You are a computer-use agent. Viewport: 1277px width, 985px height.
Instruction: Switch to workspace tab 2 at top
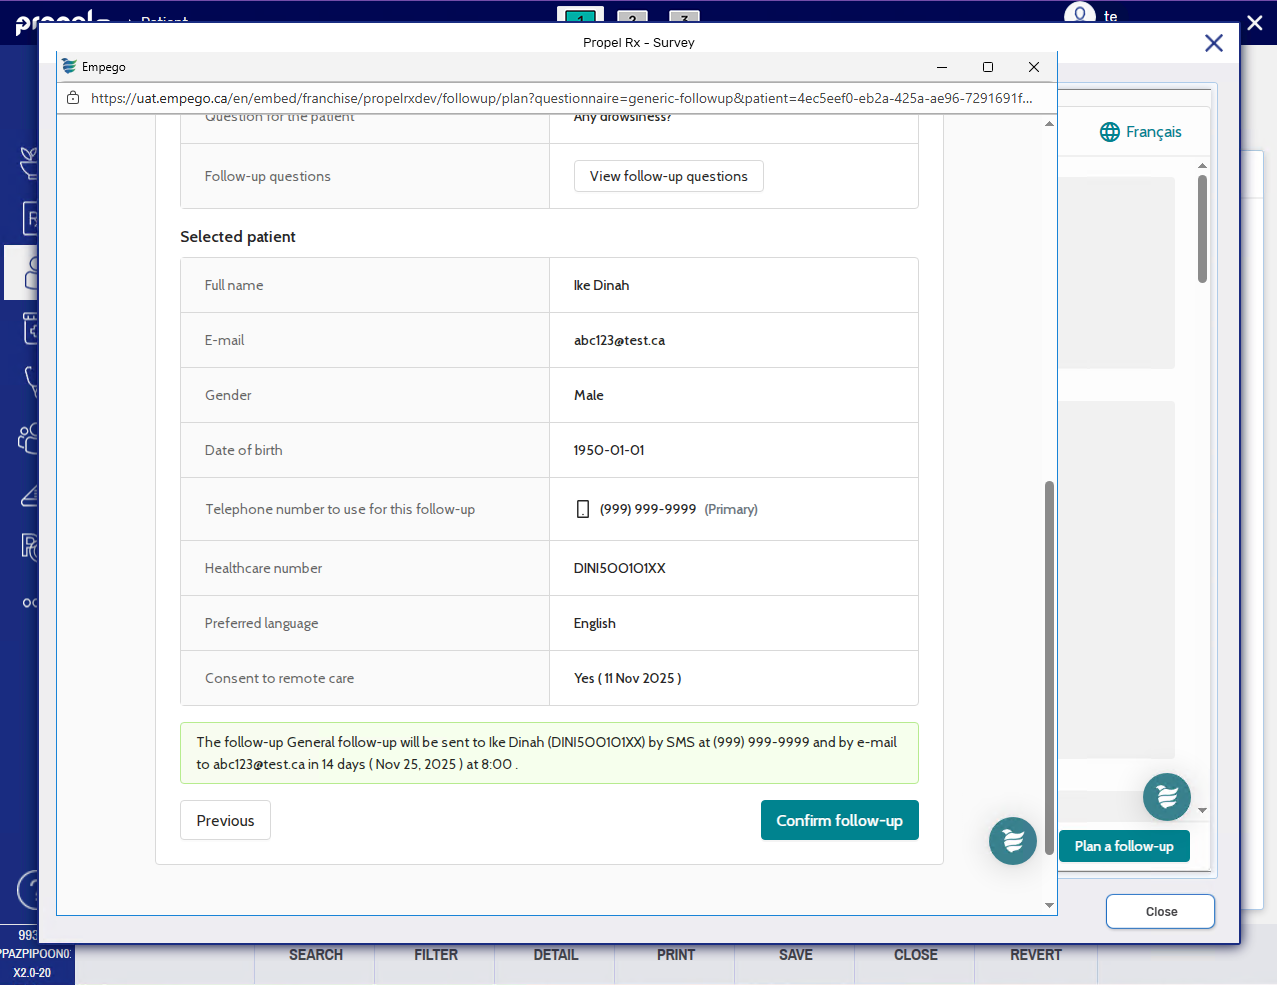click(632, 17)
